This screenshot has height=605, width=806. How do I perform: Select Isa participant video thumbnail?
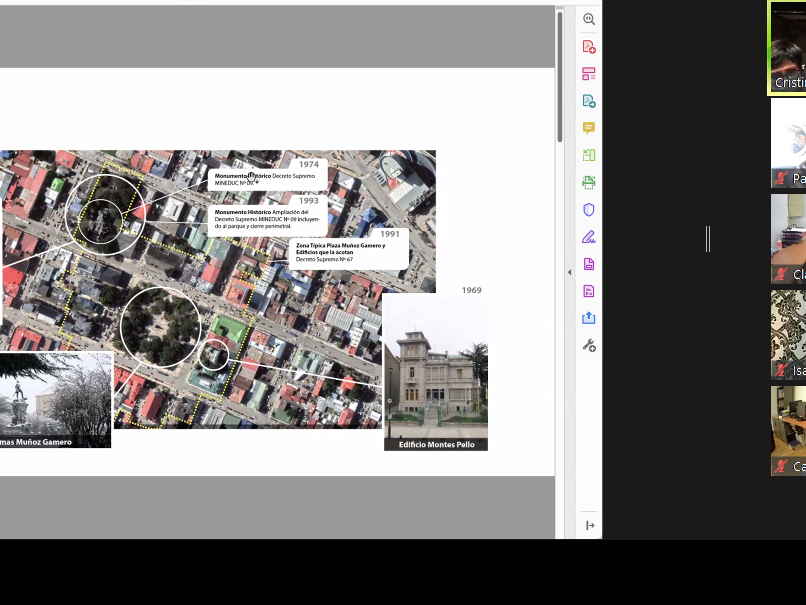789,335
